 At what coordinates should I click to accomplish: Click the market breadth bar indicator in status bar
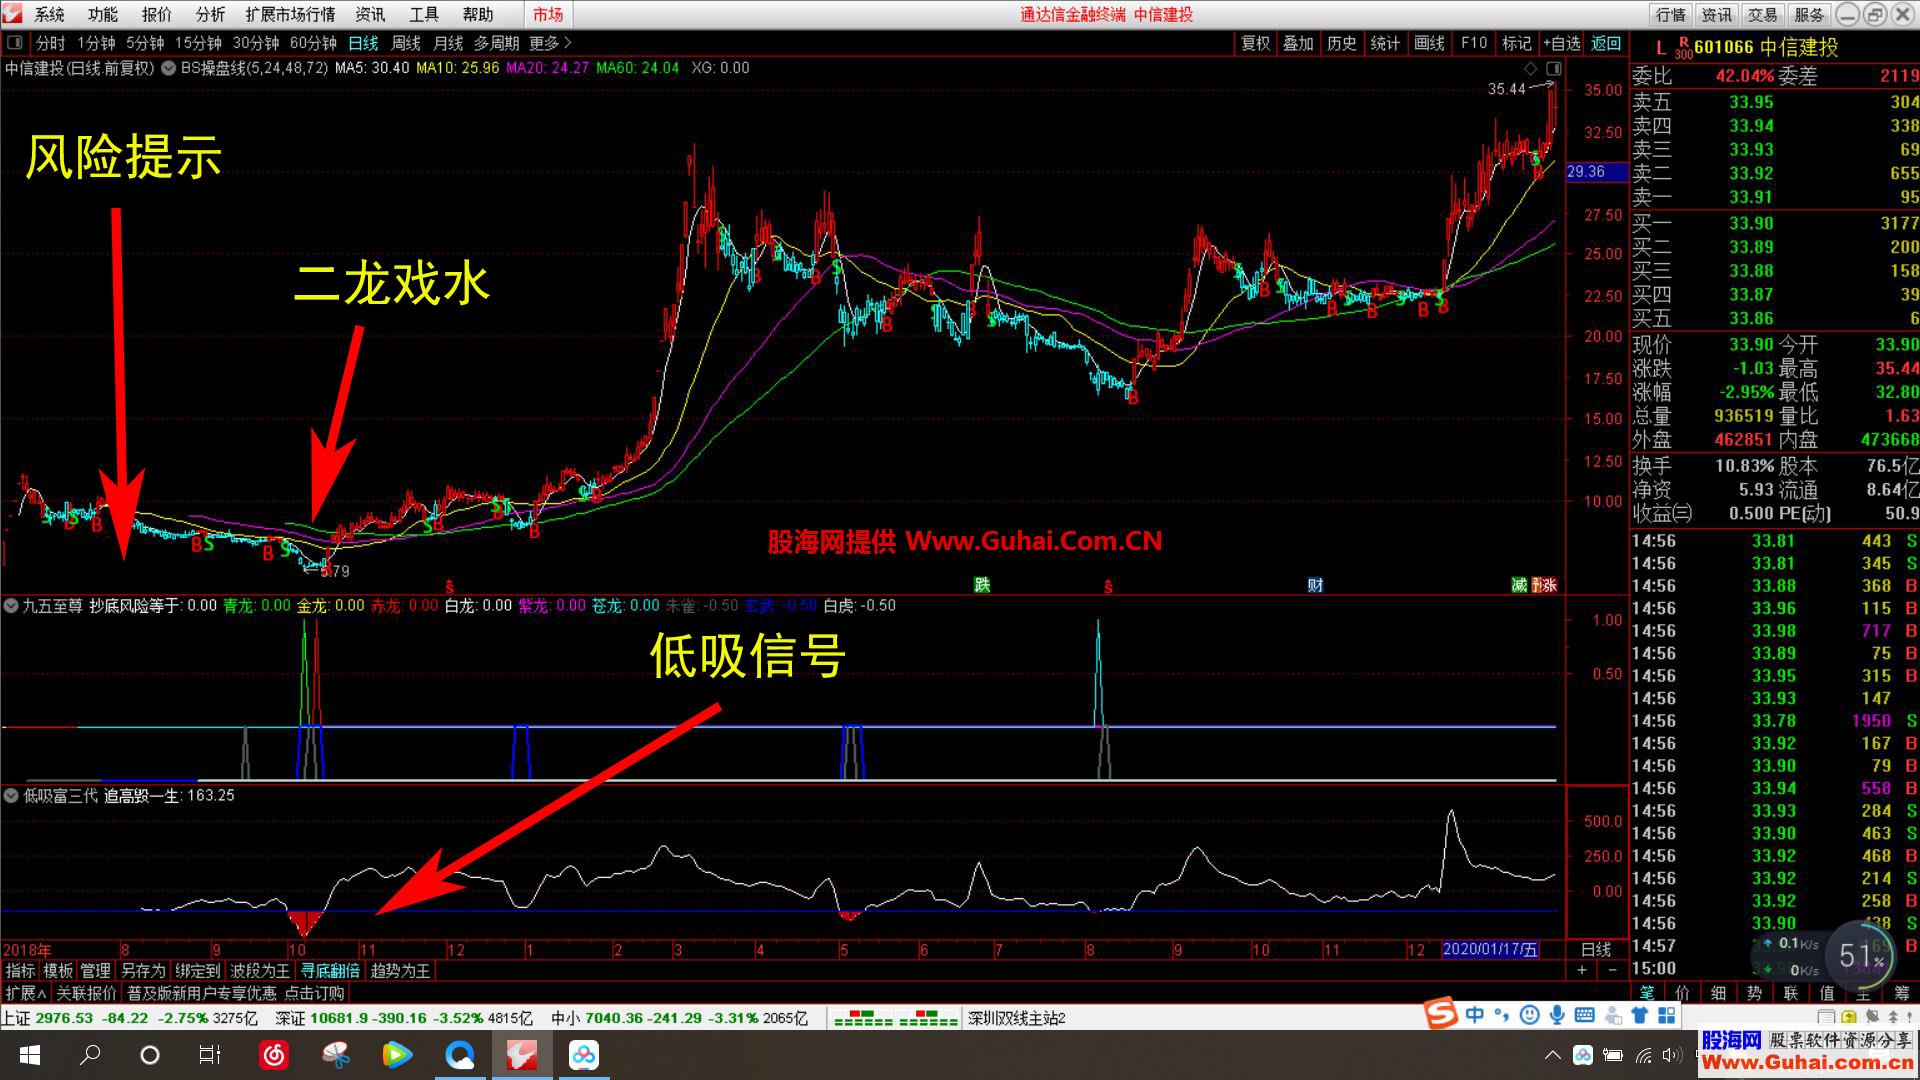point(895,1019)
